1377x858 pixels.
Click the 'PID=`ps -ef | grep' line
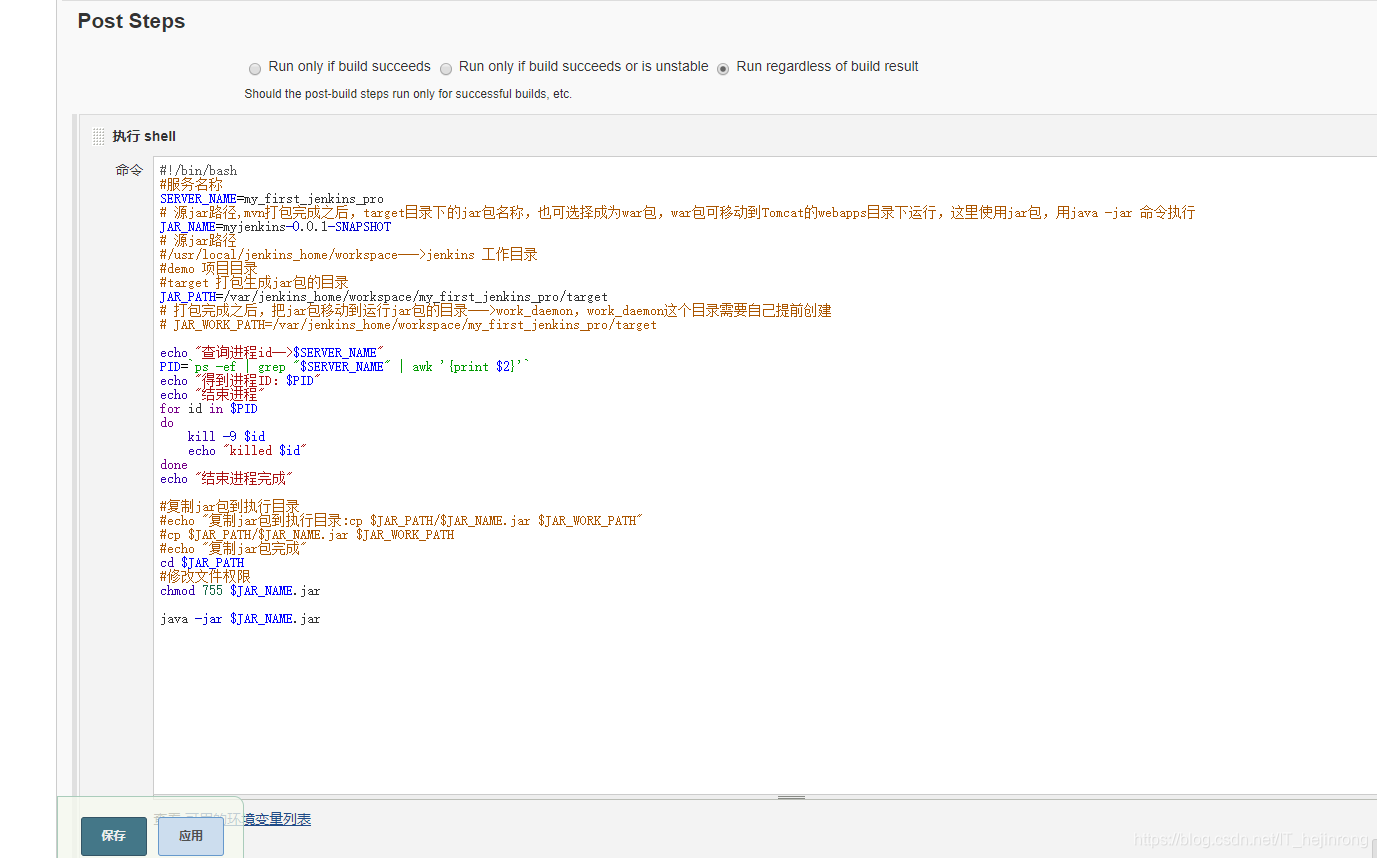[x=345, y=367]
